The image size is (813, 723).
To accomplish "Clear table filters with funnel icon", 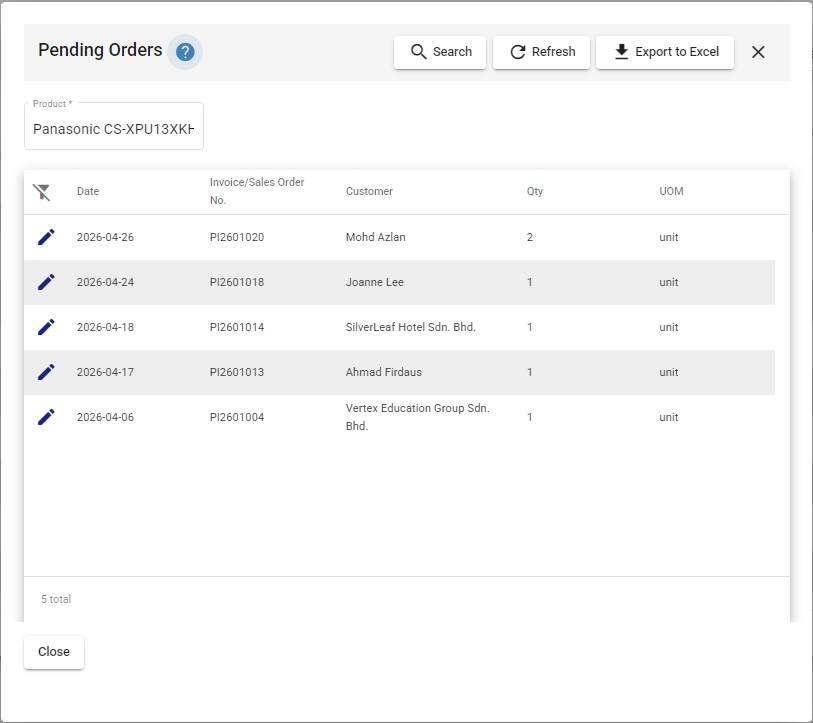I will point(41,192).
